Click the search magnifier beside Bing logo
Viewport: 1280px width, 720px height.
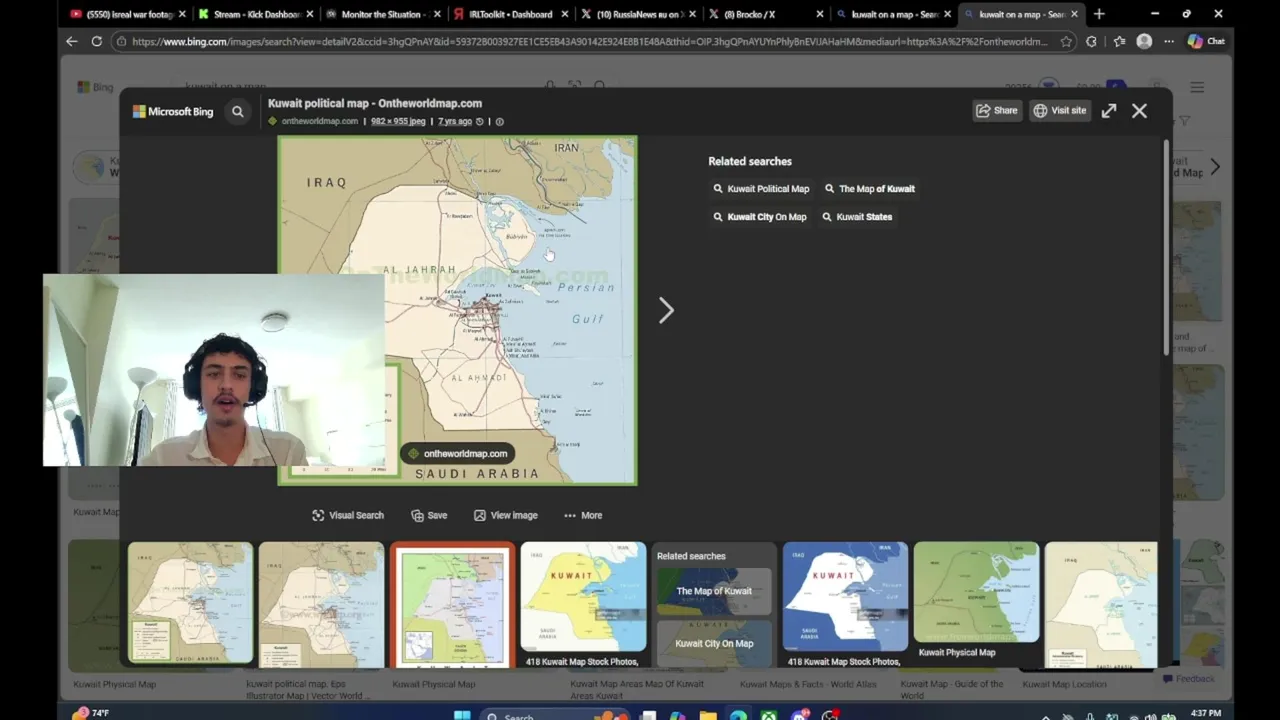[238, 111]
